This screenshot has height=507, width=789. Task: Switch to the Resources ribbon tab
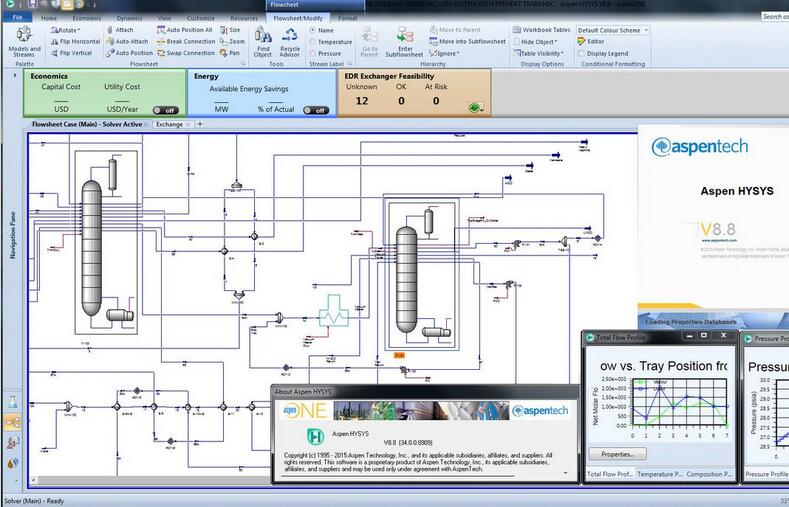click(x=244, y=18)
